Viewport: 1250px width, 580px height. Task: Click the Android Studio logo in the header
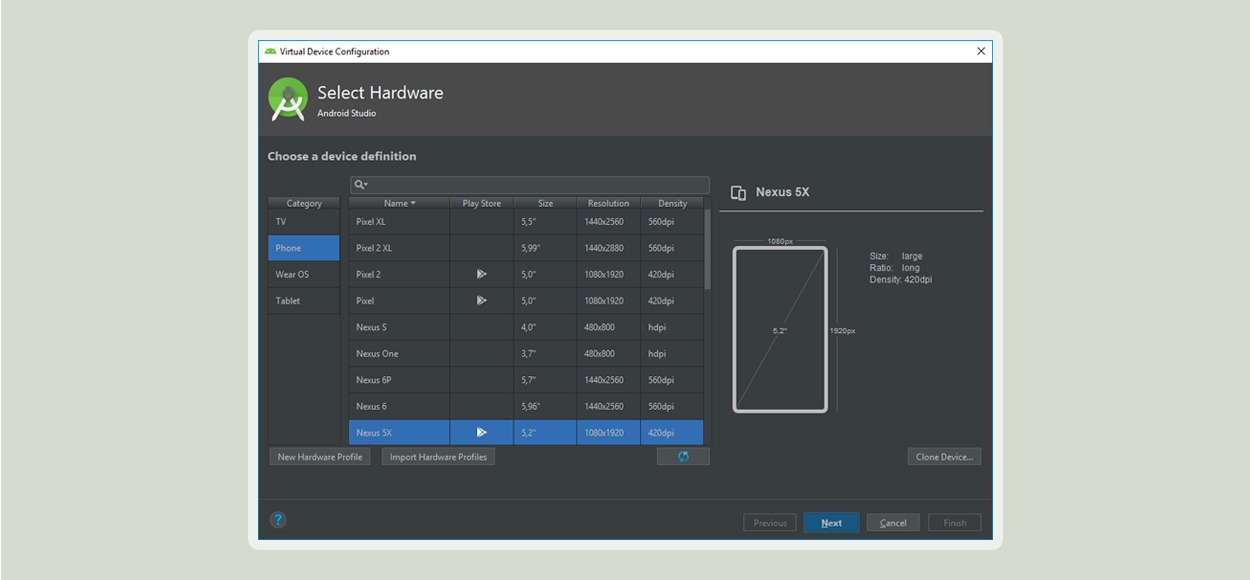pos(288,100)
